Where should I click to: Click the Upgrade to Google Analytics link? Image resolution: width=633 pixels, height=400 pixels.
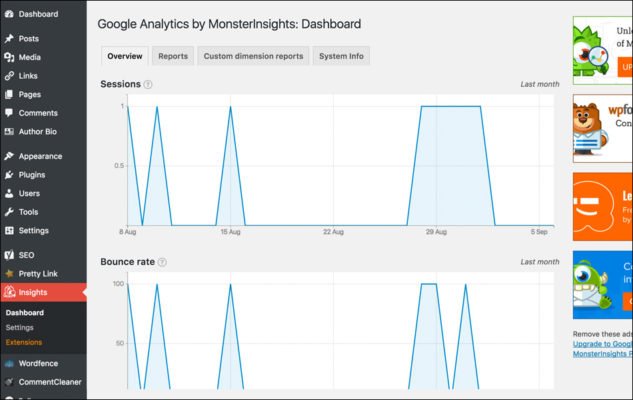point(602,344)
